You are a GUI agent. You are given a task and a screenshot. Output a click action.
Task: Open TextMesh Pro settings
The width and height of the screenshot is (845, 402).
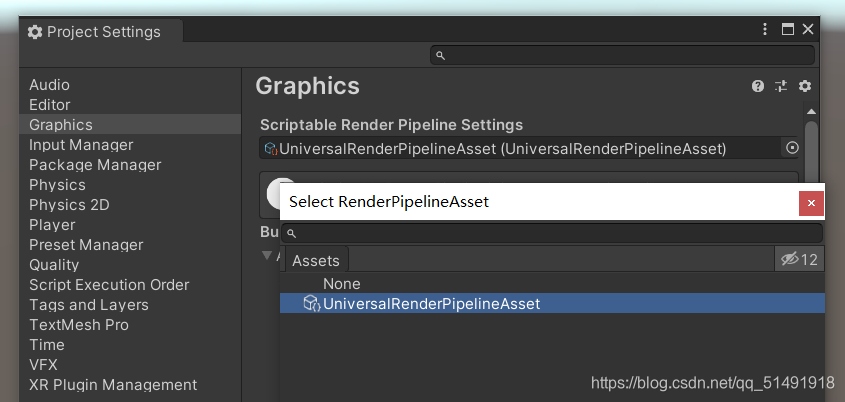click(x=130, y=324)
